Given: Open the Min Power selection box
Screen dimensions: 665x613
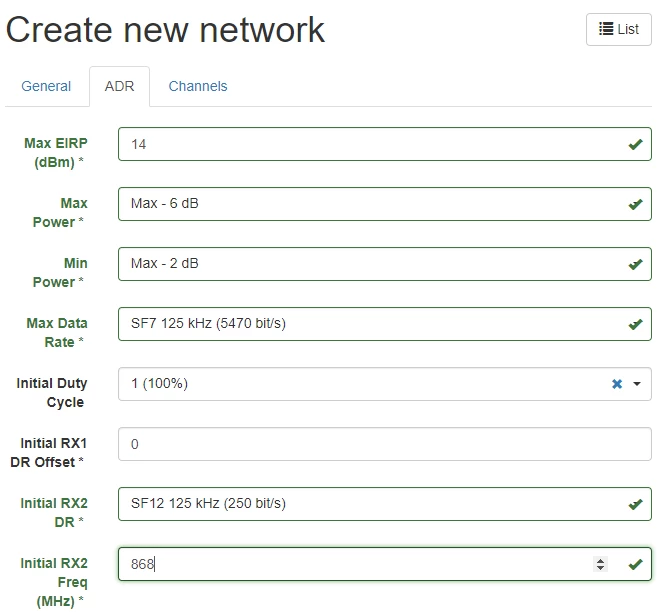Looking at the screenshot, I should pyautogui.click(x=385, y=264).
